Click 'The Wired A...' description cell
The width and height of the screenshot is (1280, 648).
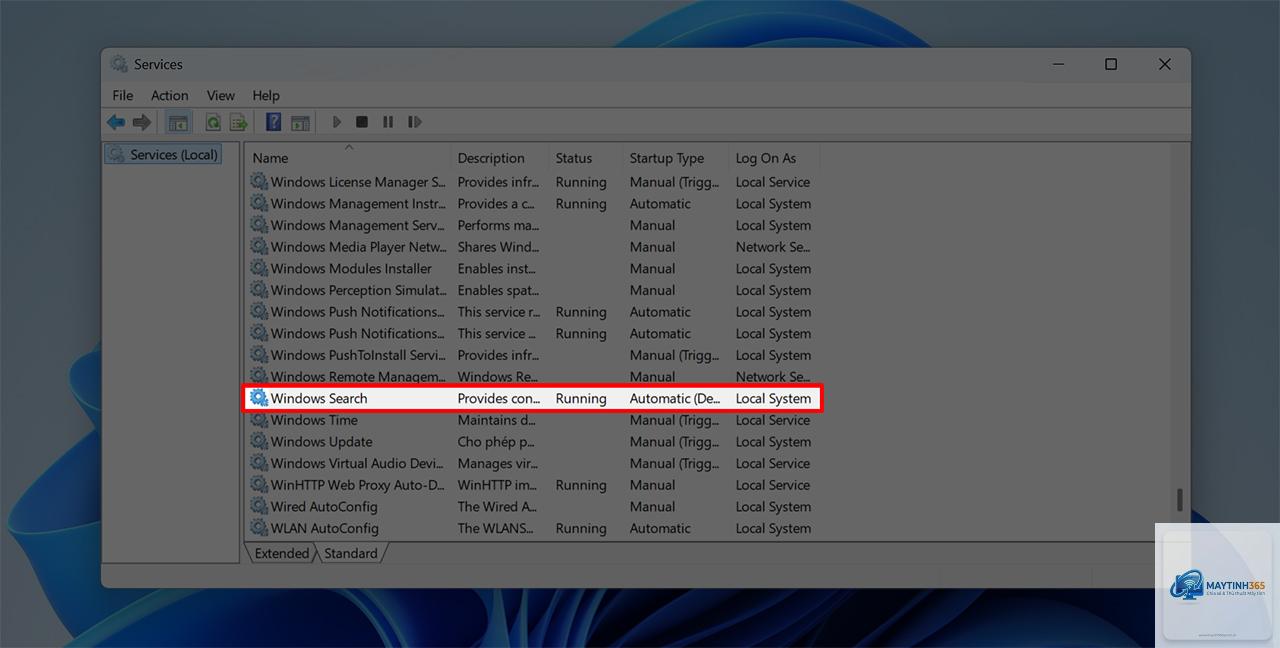[x=498, y=506]
